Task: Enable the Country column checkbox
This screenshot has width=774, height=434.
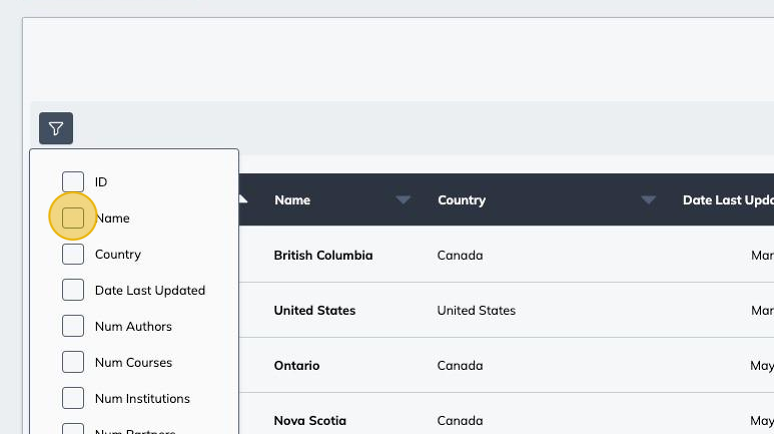Action: [x=73, y=254]
